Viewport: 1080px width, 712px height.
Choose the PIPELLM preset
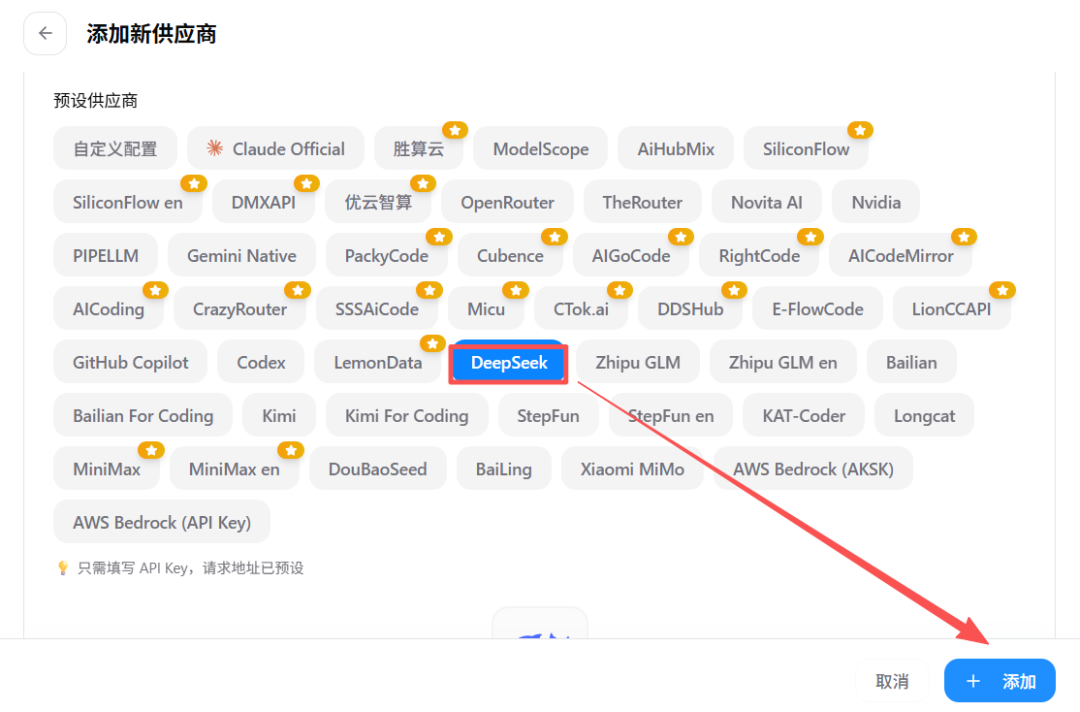(x=105, y=255)
